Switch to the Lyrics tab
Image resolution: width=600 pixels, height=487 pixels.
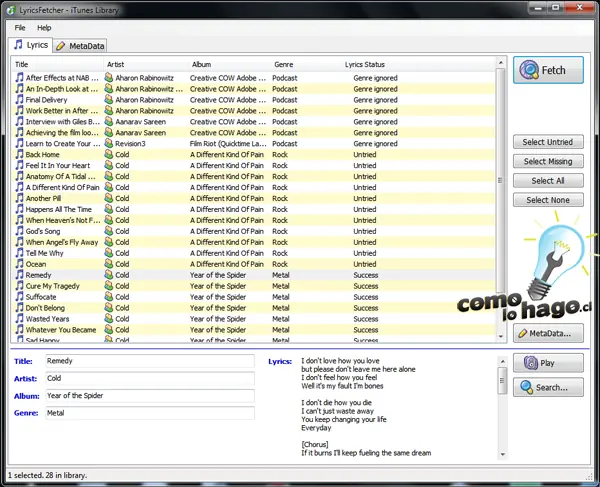31,45
